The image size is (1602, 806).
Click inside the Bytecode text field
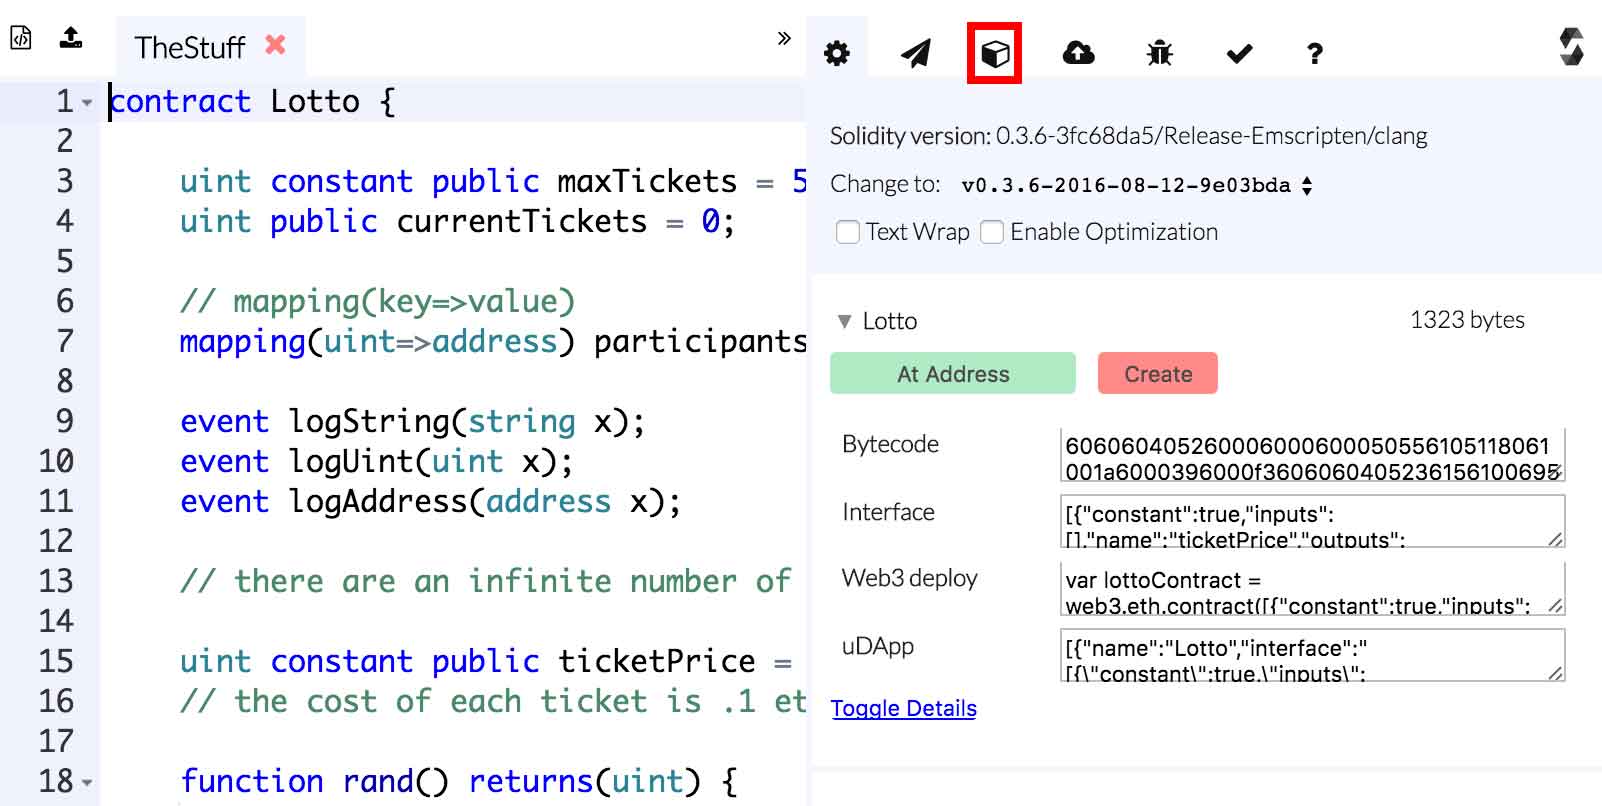point(1312,455)
